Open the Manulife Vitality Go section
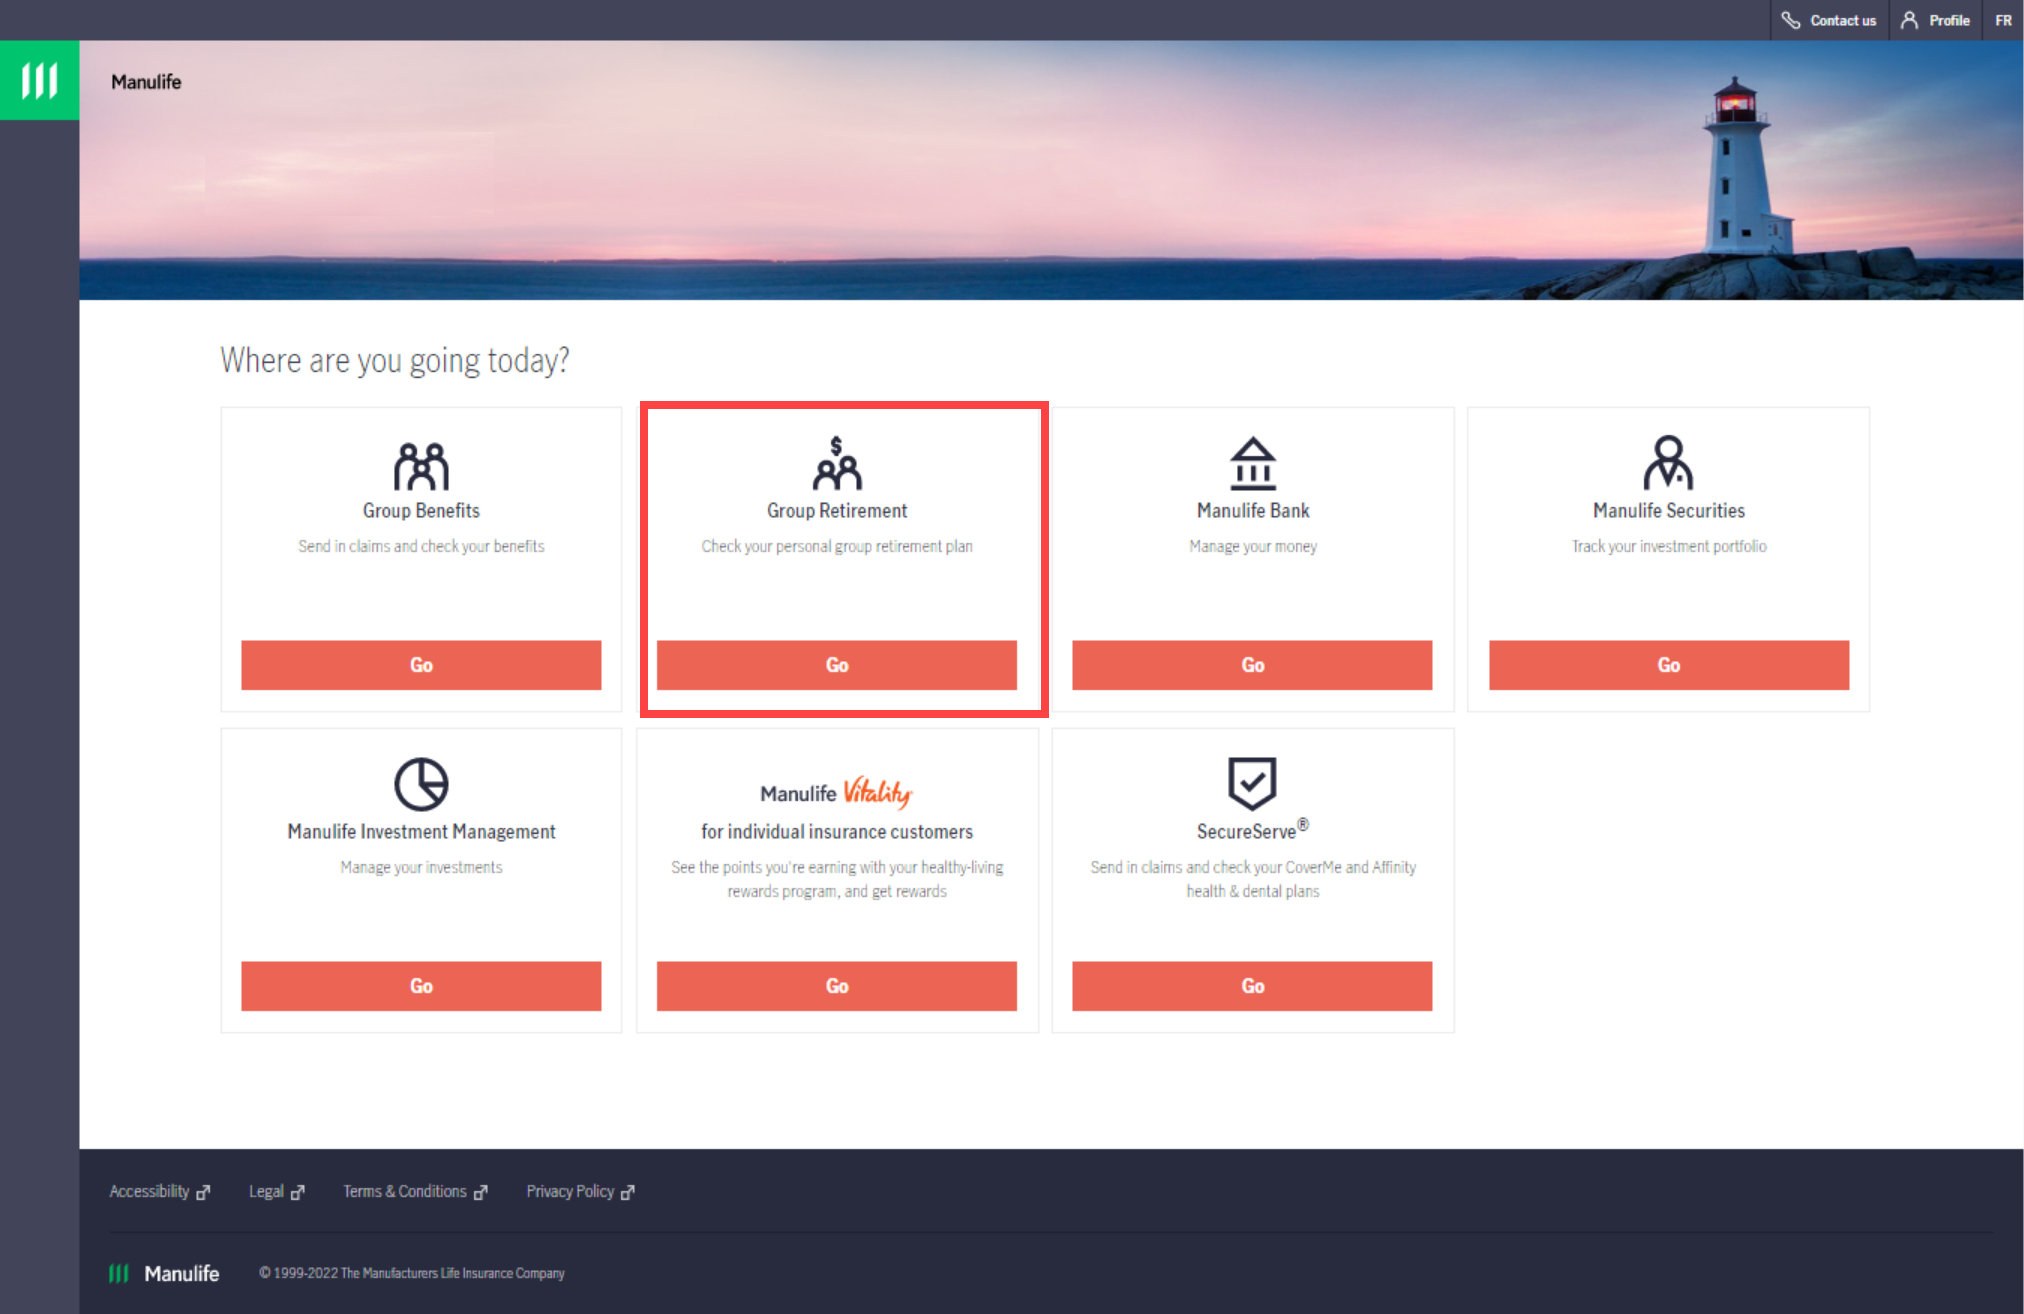This screenshot has width=2024, height=1314. point(836,985)
